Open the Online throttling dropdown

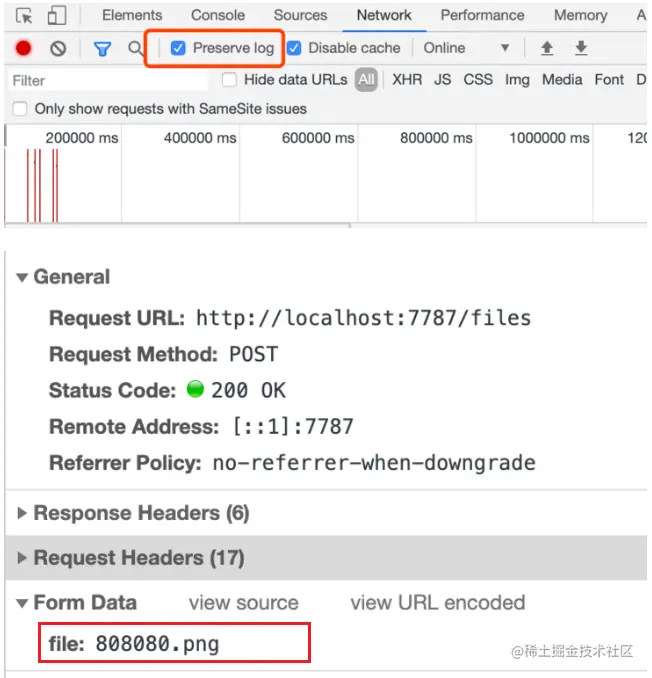[x=466, y=48]
